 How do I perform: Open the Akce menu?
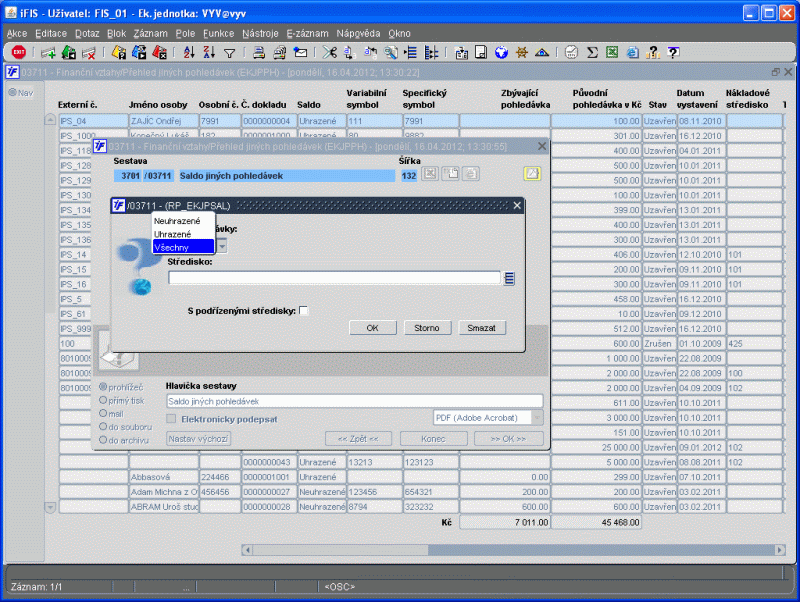tap(17, 34)
